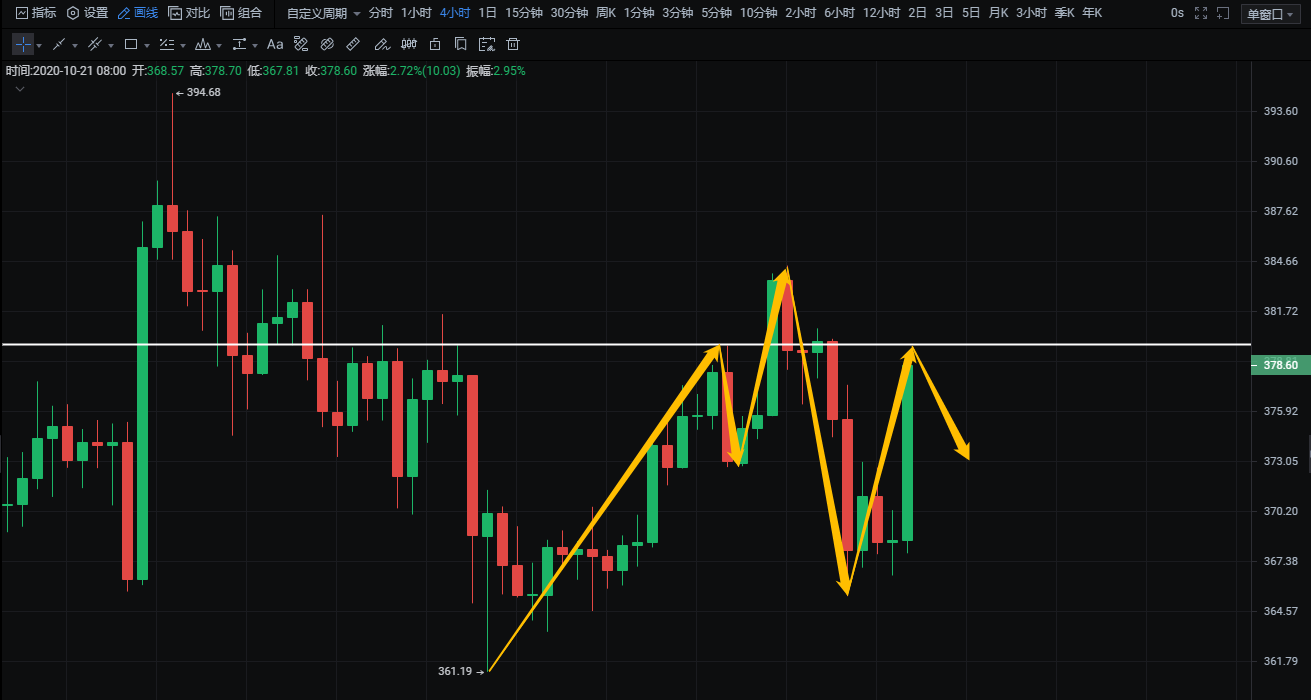Pick the ruler measurement tool

coord(352,45)
